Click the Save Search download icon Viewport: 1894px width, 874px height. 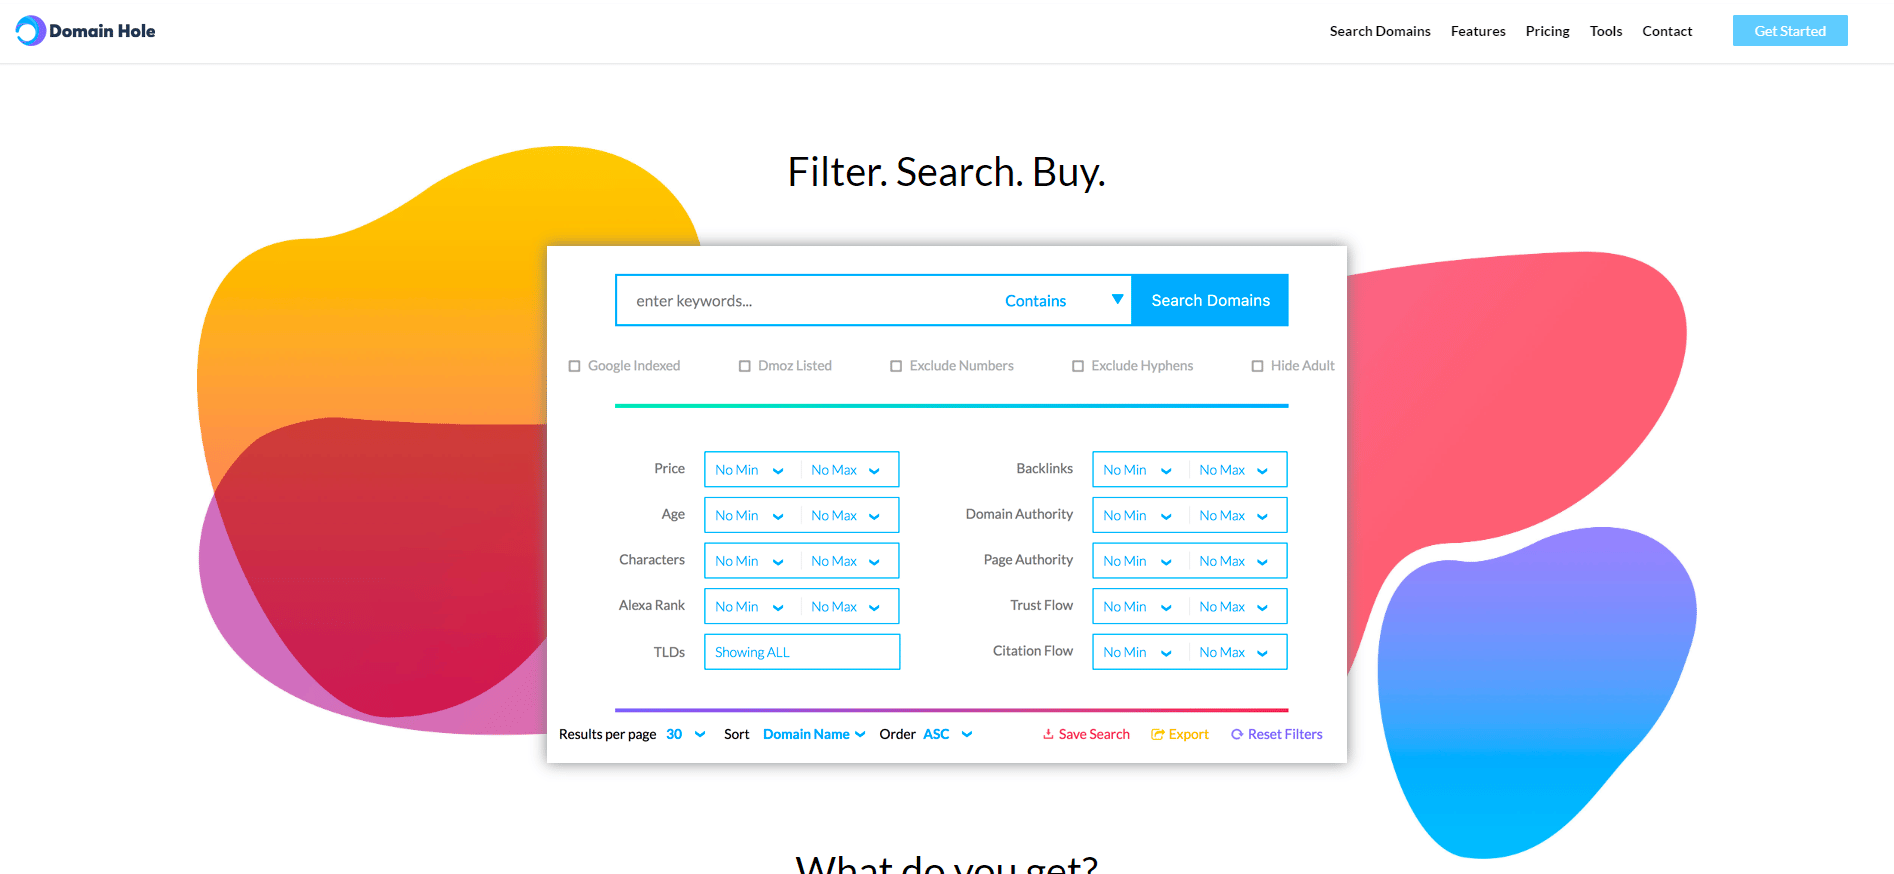(x=1048, y=734)
